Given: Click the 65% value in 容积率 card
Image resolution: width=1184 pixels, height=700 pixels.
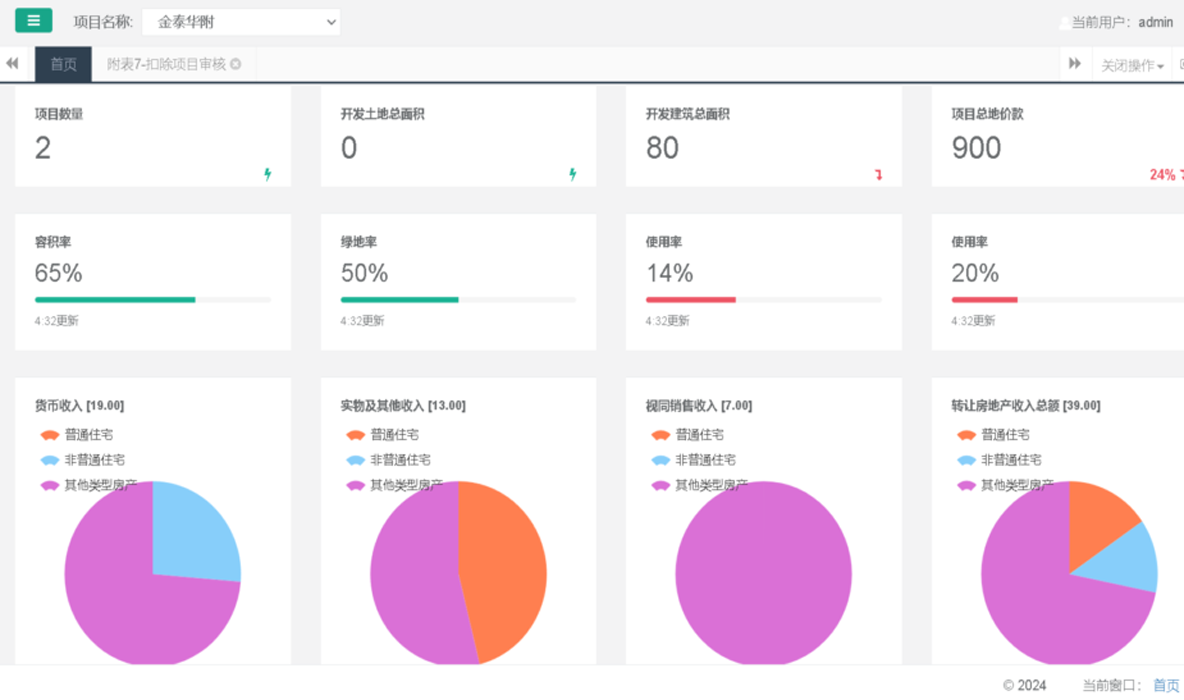Looking at the screenshot, I should (58, 273).
